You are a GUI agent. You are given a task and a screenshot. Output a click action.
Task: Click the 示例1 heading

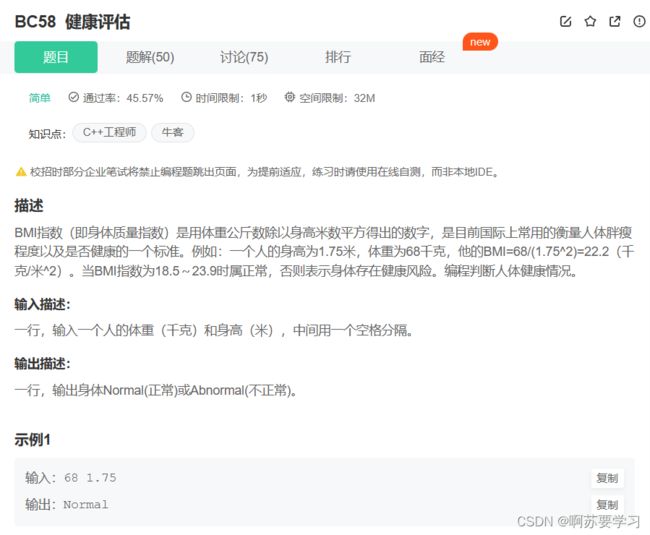click(32, 440)
